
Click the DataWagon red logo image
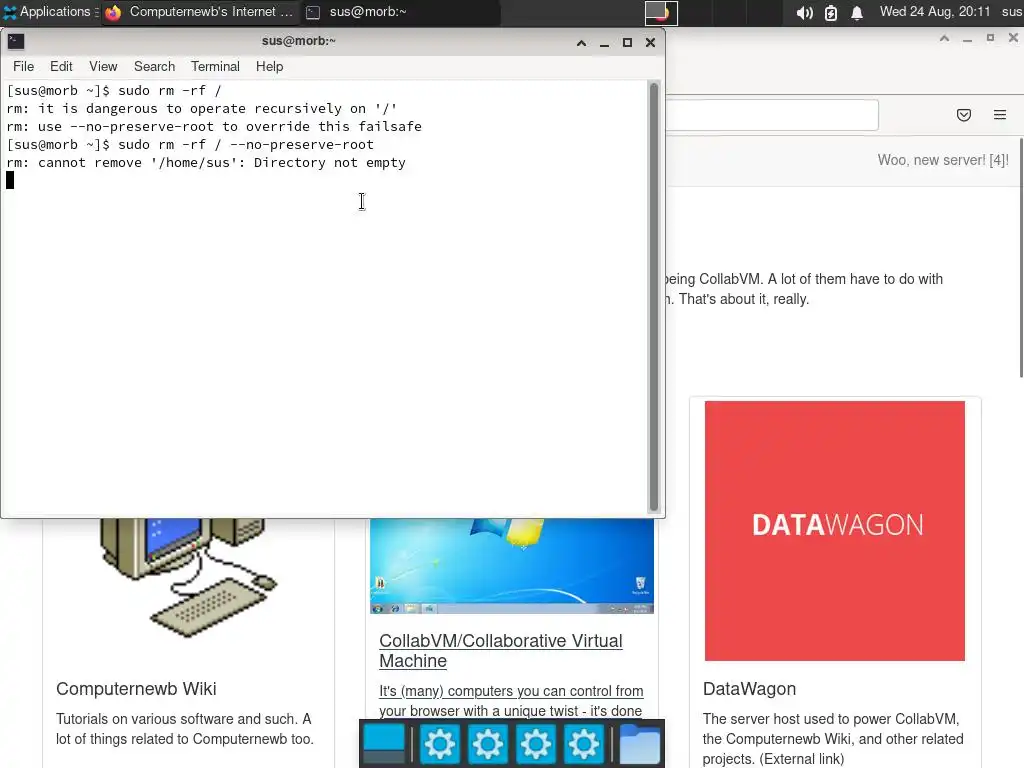pyautogui.click(x=835, y=531)
